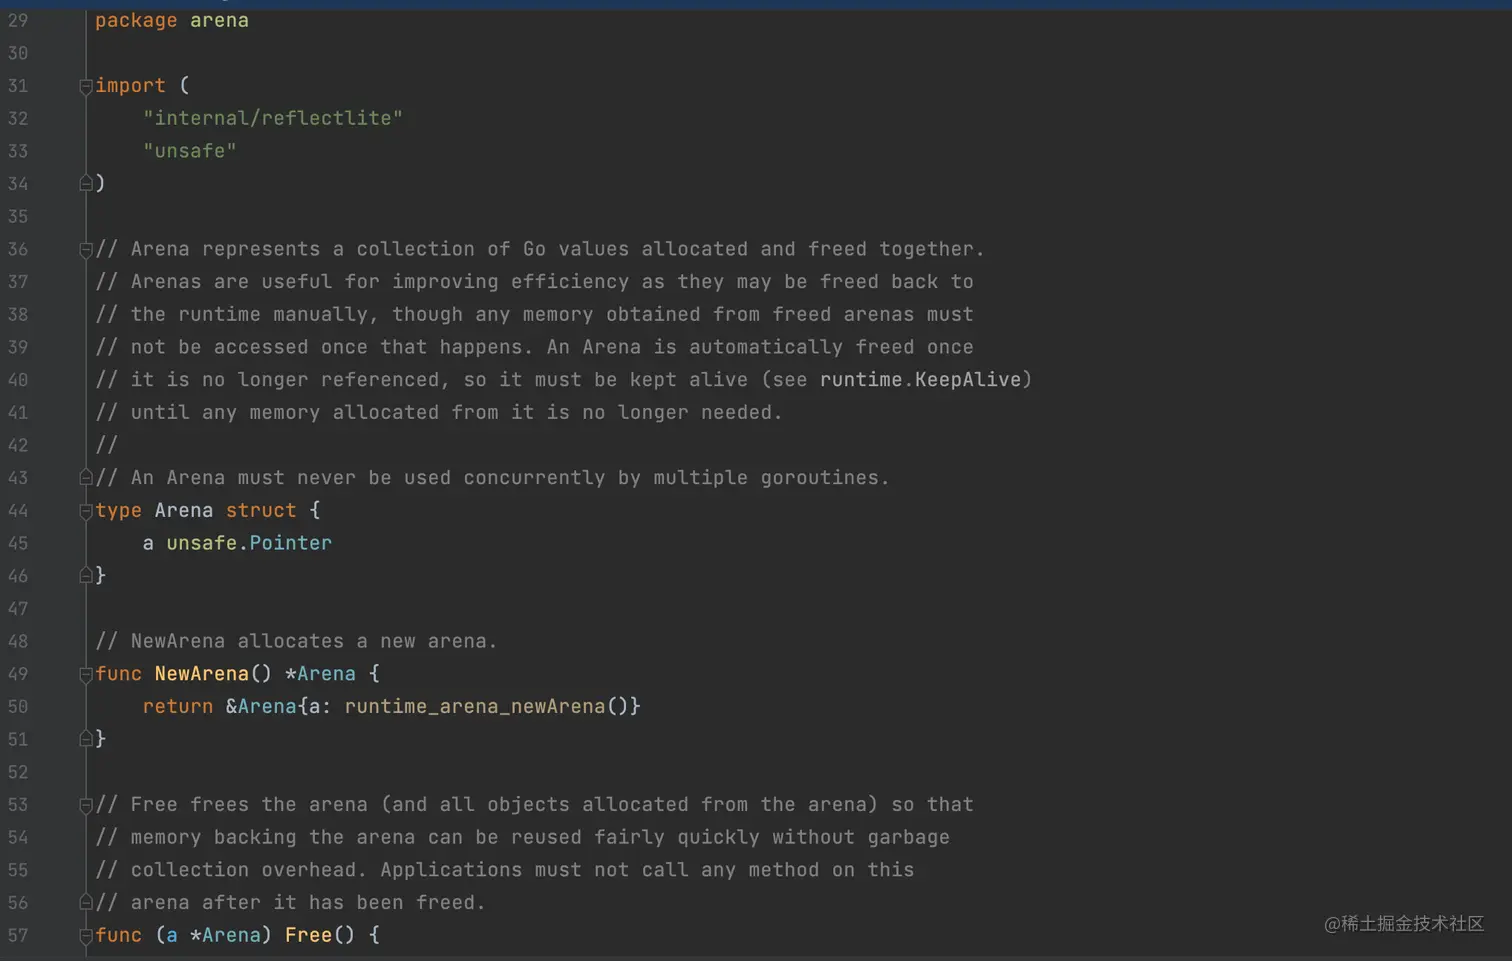Click the "struct" keyword on line 44

click(261, 510)
